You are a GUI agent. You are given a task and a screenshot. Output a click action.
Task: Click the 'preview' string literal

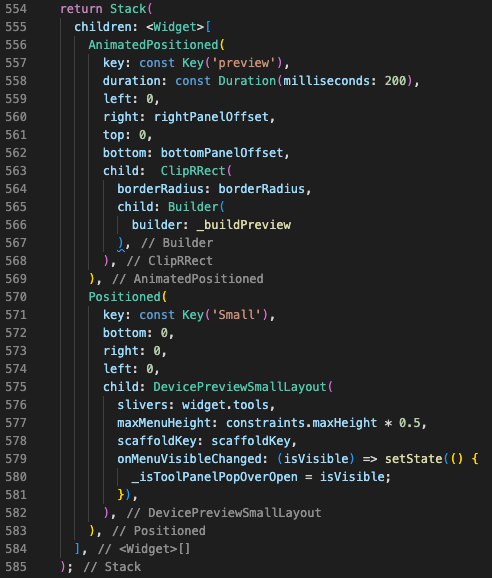tap(243, 63)
